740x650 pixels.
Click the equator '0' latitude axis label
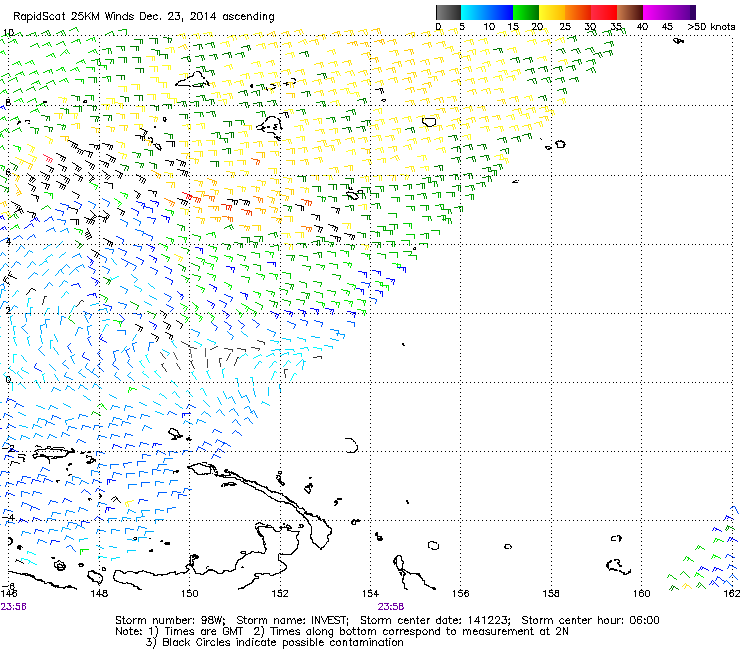coord(8,380)
